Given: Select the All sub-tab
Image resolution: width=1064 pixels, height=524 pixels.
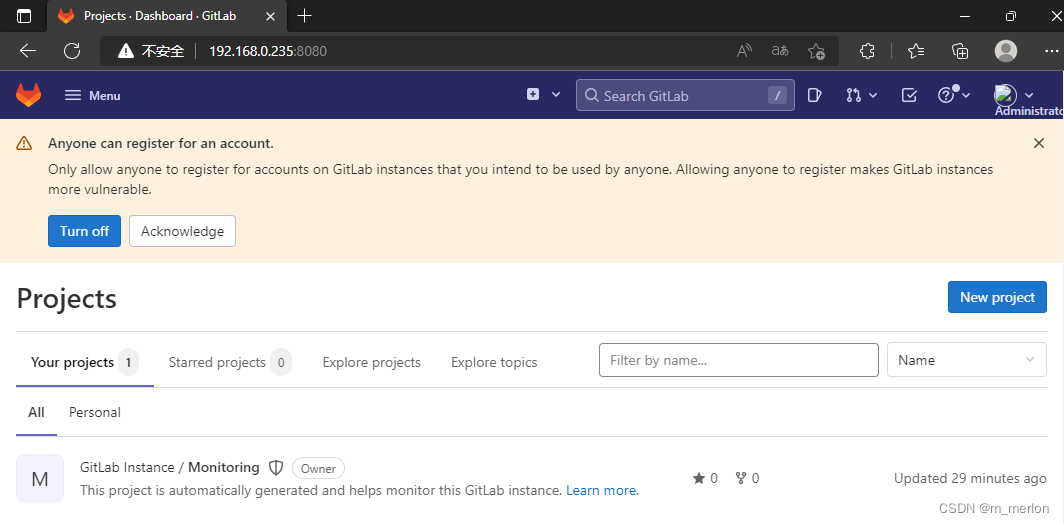Looking at the screenshot, I should 37,412.
